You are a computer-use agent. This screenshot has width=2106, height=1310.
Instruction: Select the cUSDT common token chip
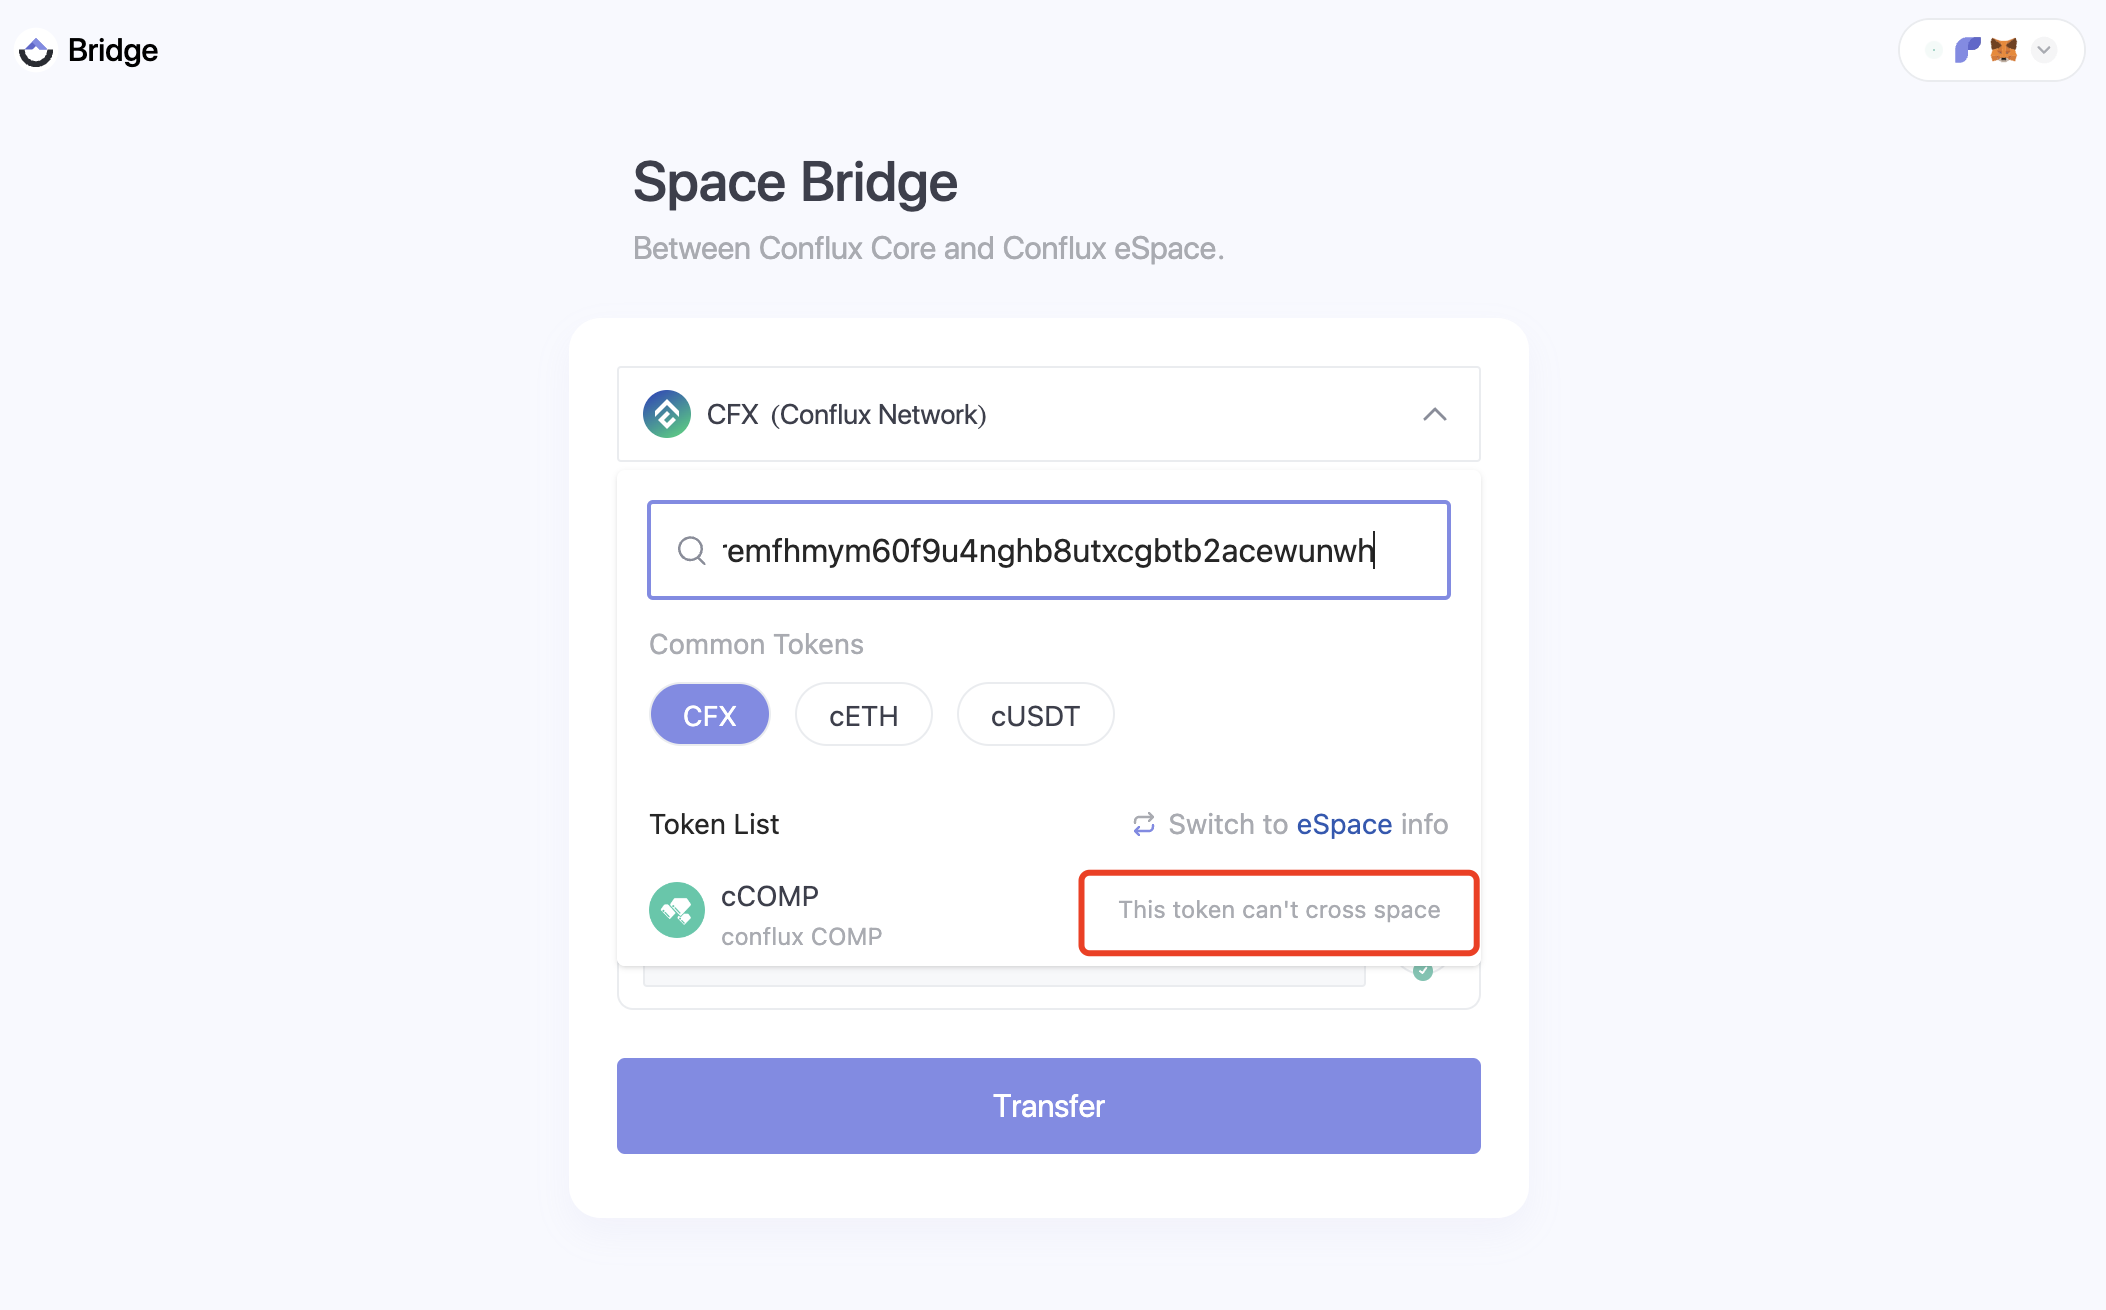1035,714
